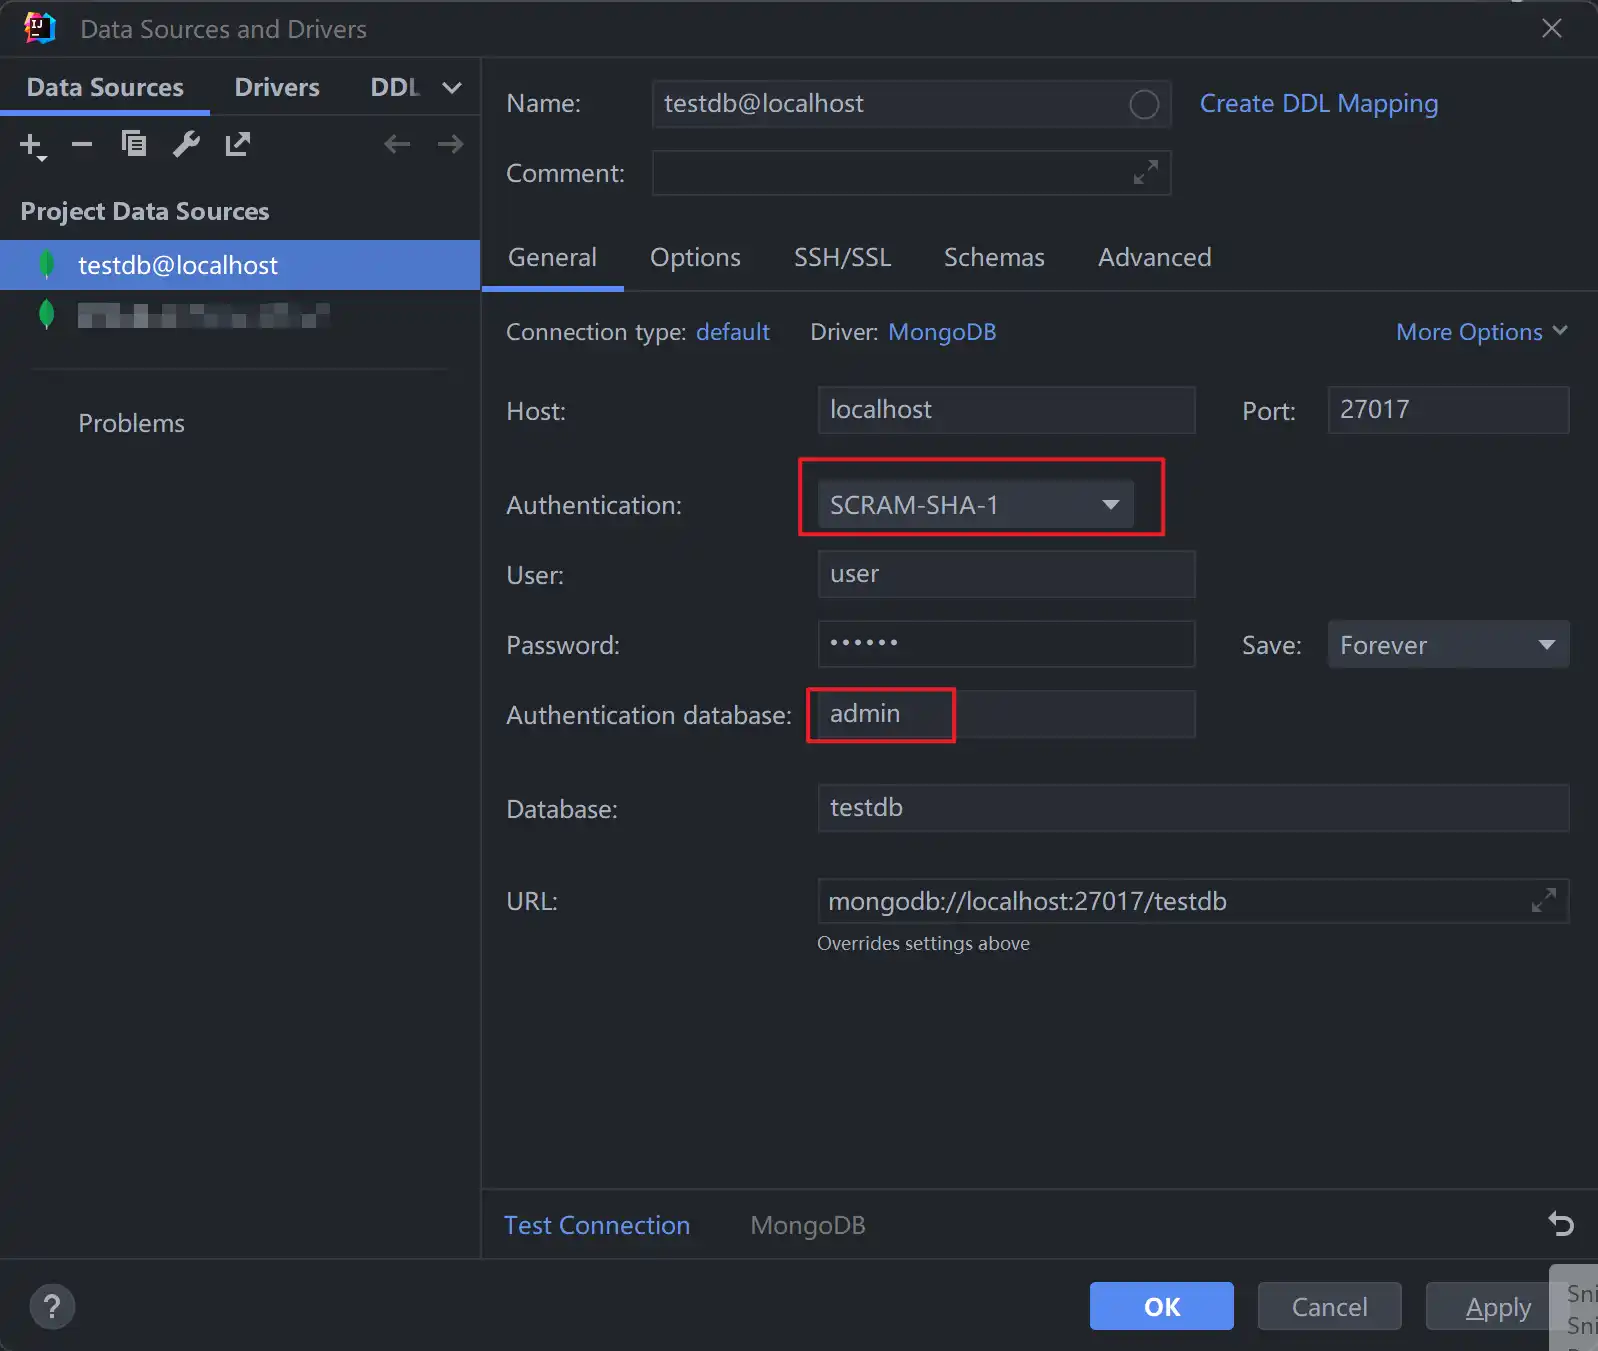Open the Authentication SCRAM-SHA-1 dropdown
This screenshot has width=1598, height=1351.
tap(976, 505)
